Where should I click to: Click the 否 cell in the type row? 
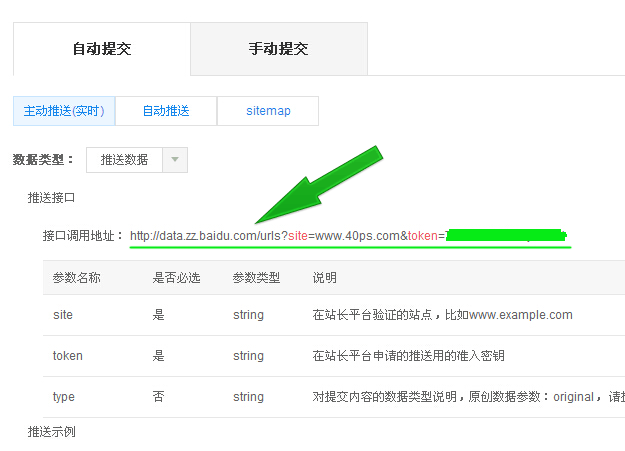click(x=158, y=397)
